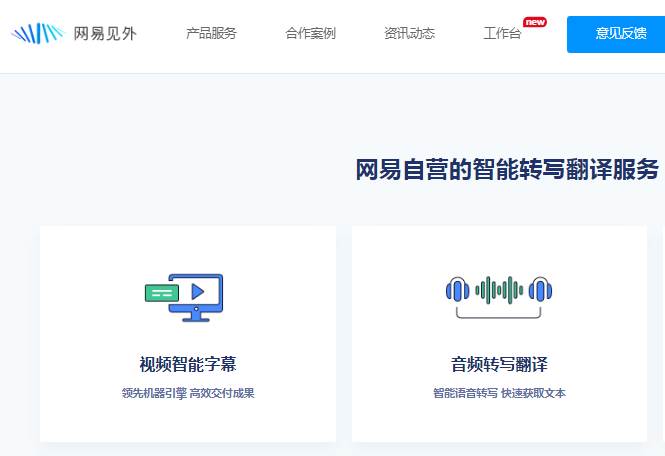Go to 资讯动态 page
Image resolution: width=665 pixels, height=456 pixels.
[x=410, y=33]
